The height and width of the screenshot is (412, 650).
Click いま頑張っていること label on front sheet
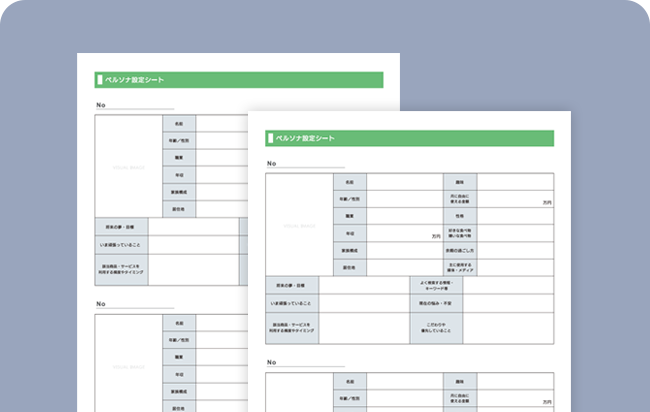click(292, 303)
